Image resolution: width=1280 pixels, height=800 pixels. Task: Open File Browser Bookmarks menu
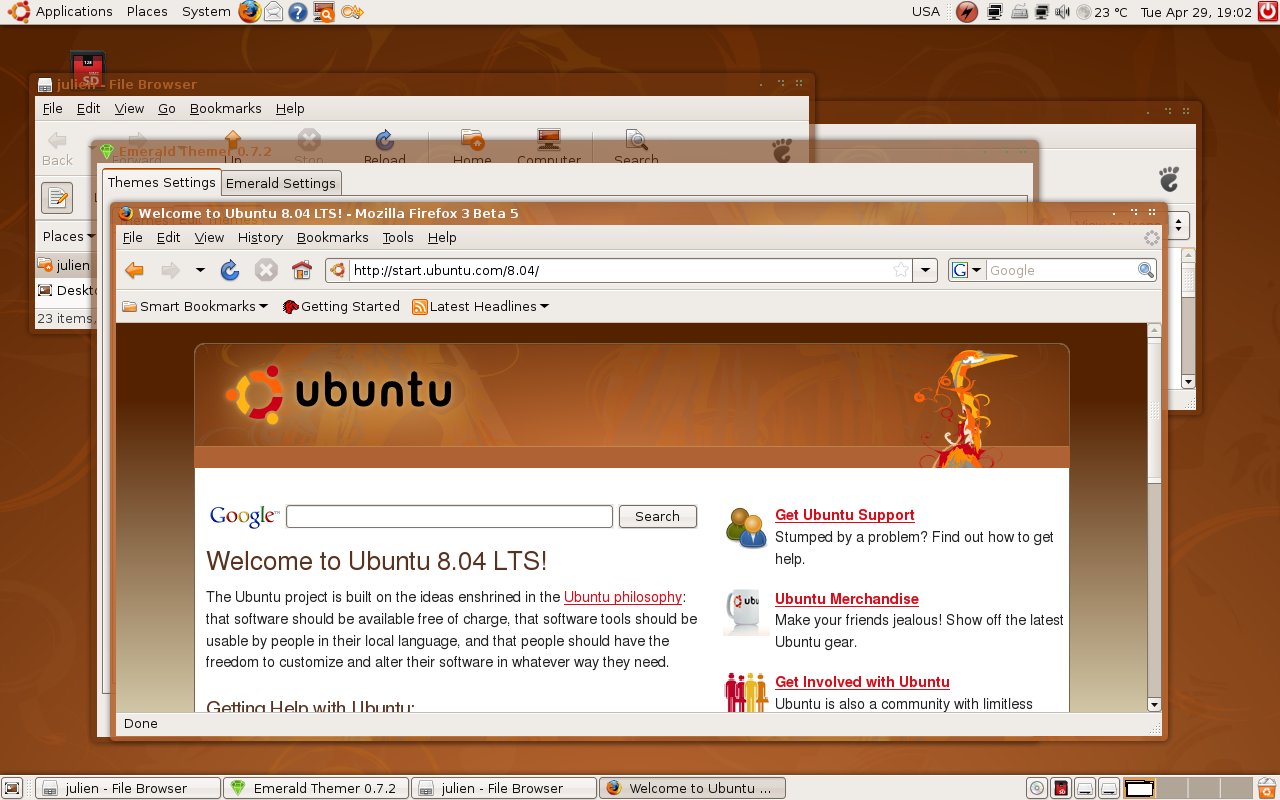coord(226,108)
